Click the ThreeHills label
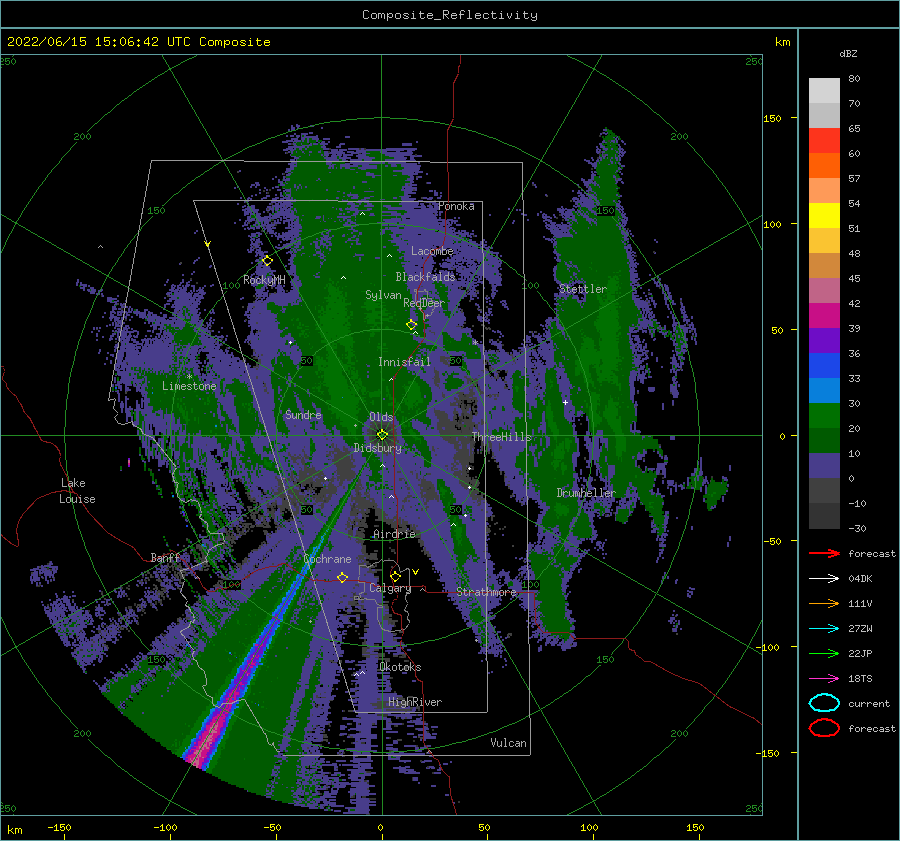Screen dimensions: 900x841 pos(501,437)
